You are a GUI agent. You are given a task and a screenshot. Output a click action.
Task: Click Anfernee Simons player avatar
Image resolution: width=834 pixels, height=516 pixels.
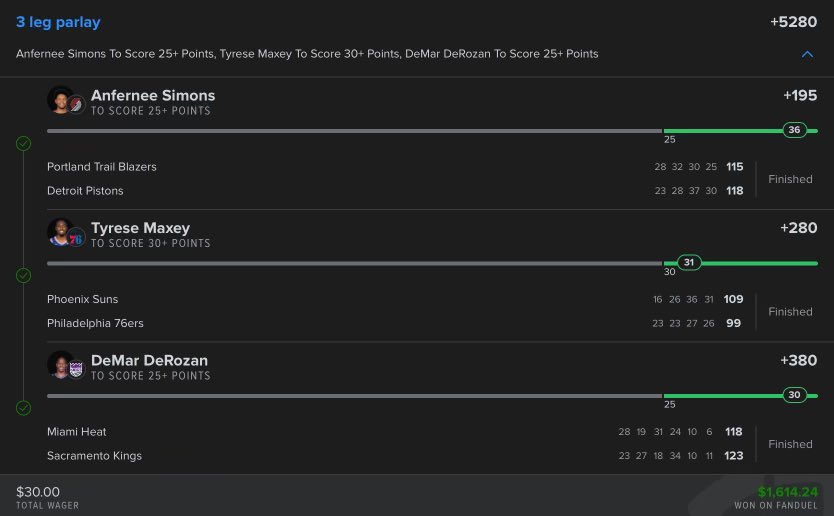tap(58, 100)
